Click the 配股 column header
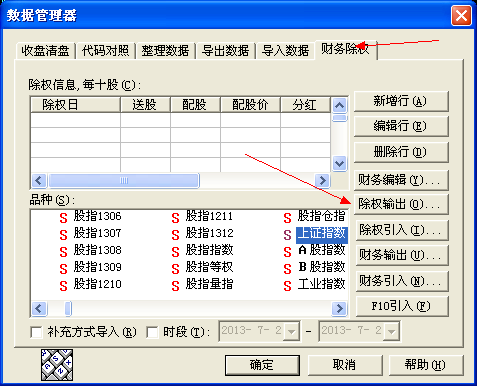 (195, 105)
